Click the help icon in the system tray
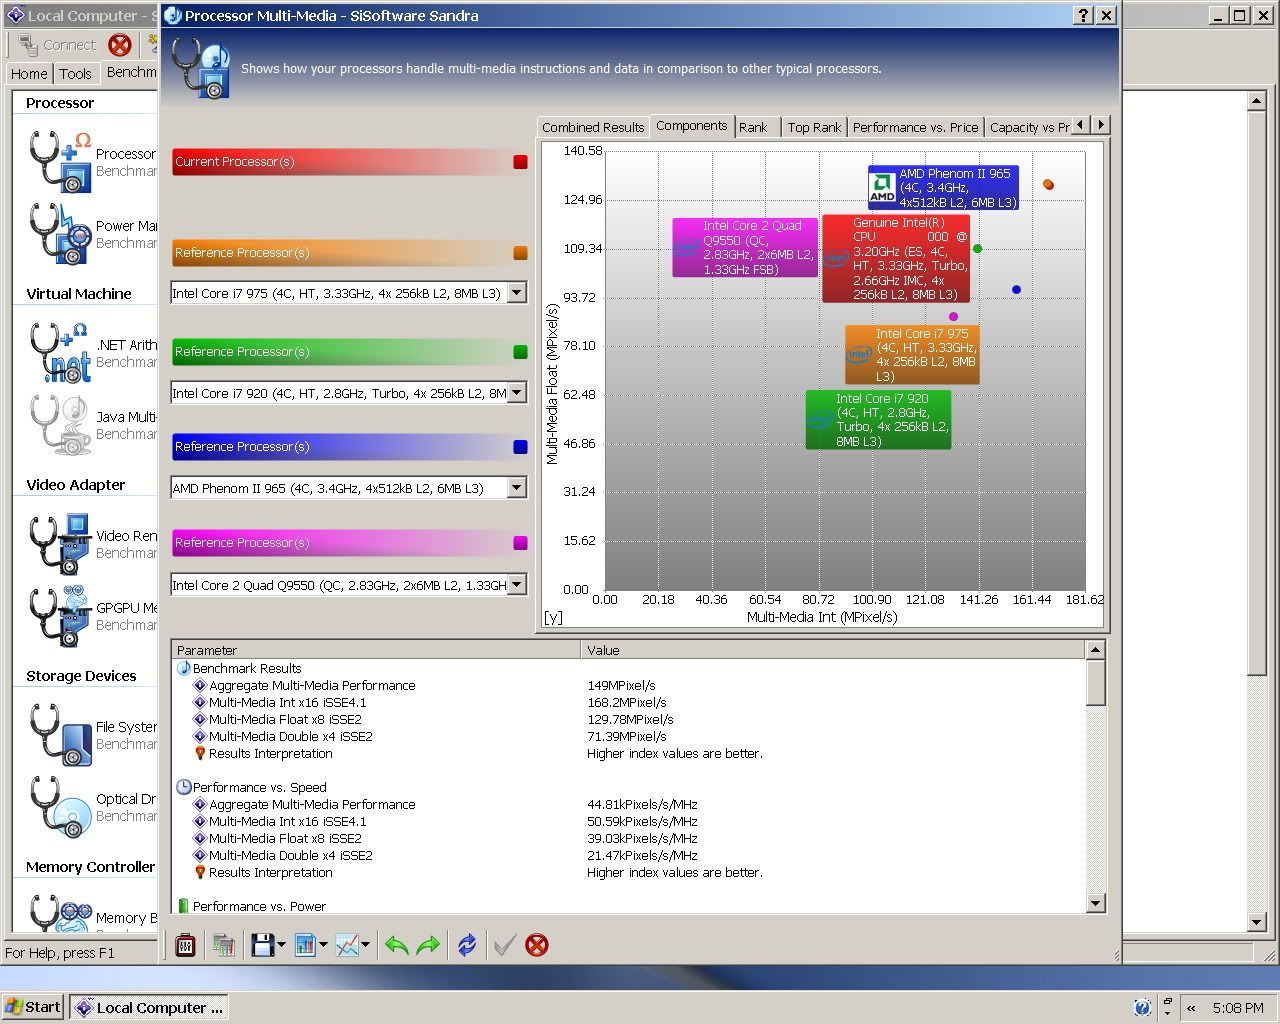 1143,1007
